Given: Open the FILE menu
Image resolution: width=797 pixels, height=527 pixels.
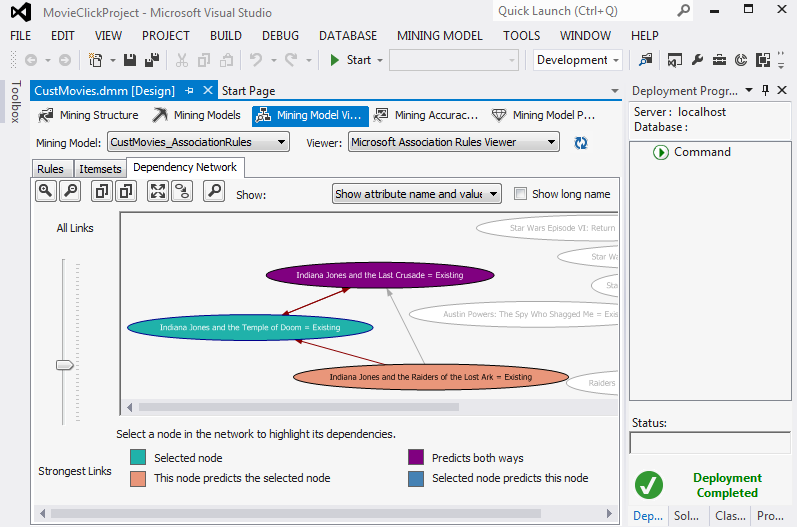Looking at the screenshot, I should click(20, 36).
